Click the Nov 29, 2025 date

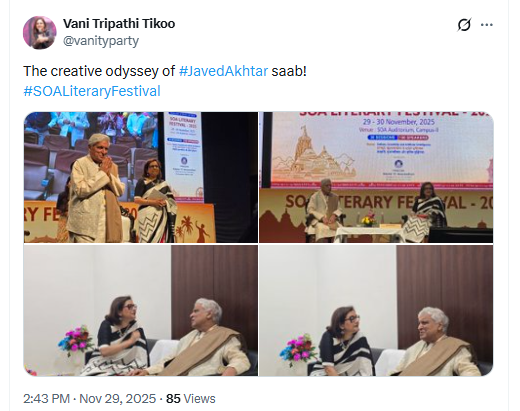click(117, 399)
